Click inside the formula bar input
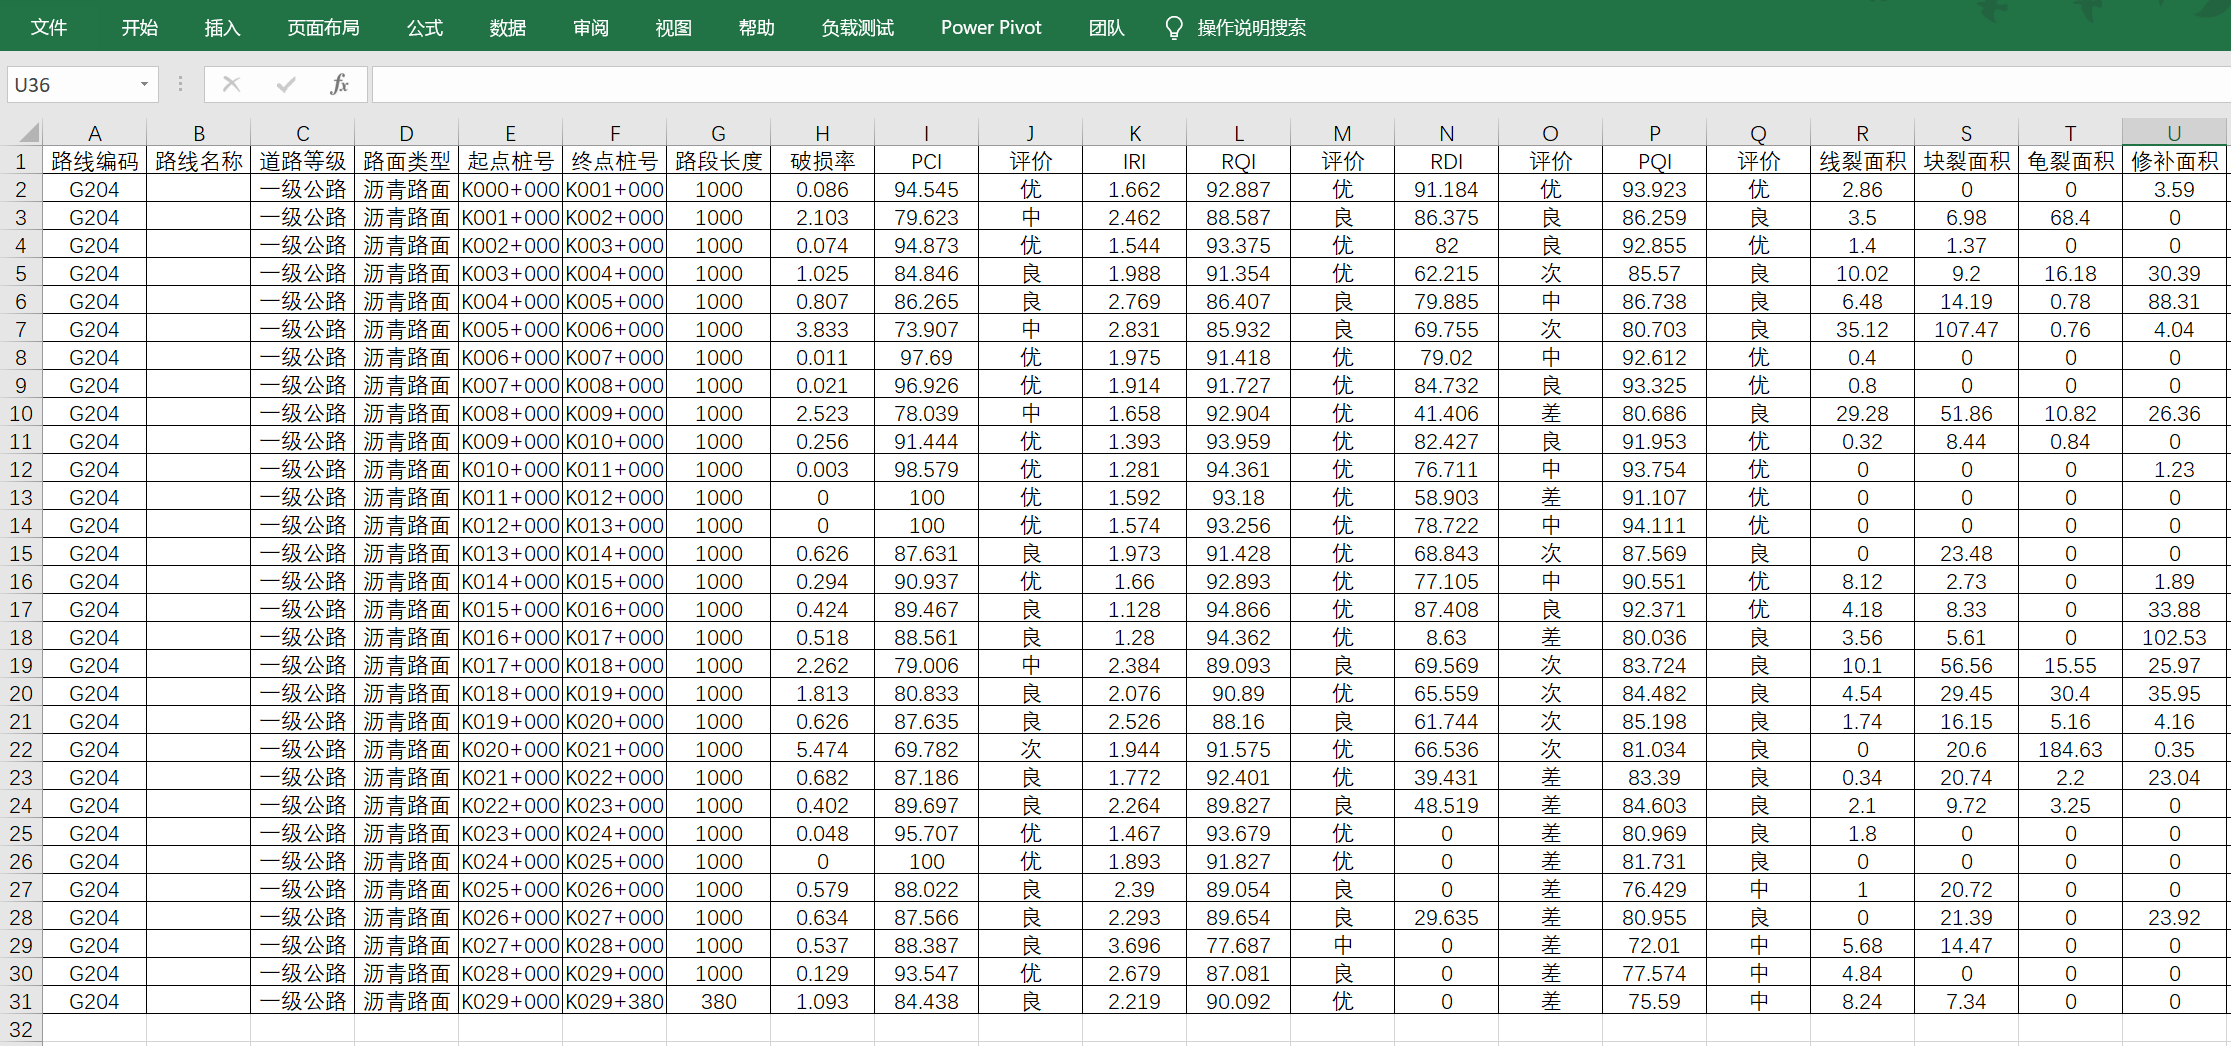2231x1046 pixels. [x=1300, y=84]
